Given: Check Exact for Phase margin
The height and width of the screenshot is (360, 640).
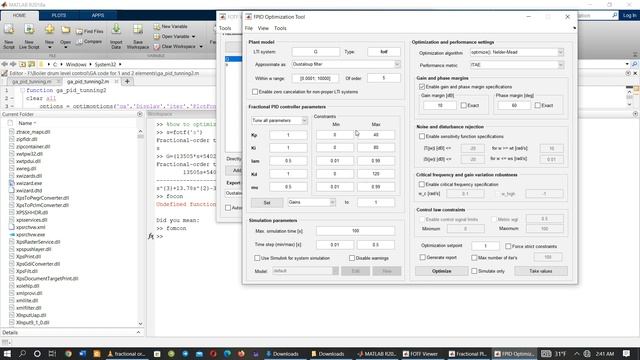Looking at the screenshot, I should click(x=538, y=105).
